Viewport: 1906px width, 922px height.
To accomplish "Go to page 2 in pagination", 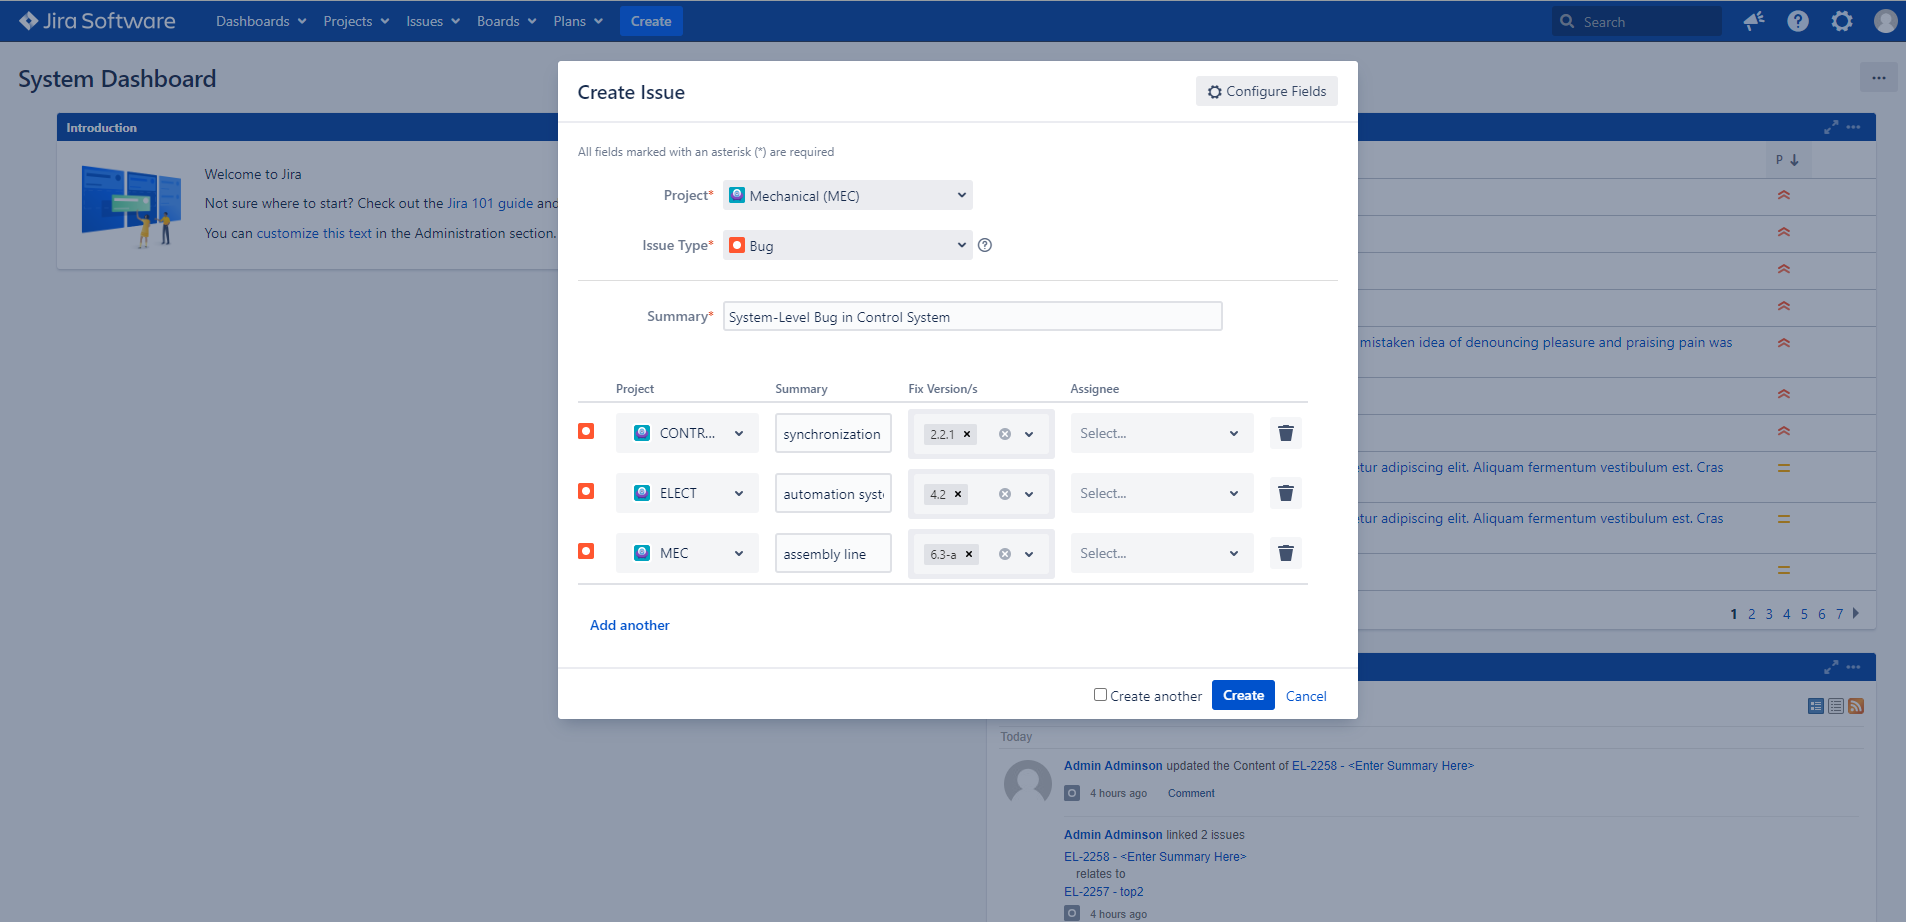I will 1751,614.
